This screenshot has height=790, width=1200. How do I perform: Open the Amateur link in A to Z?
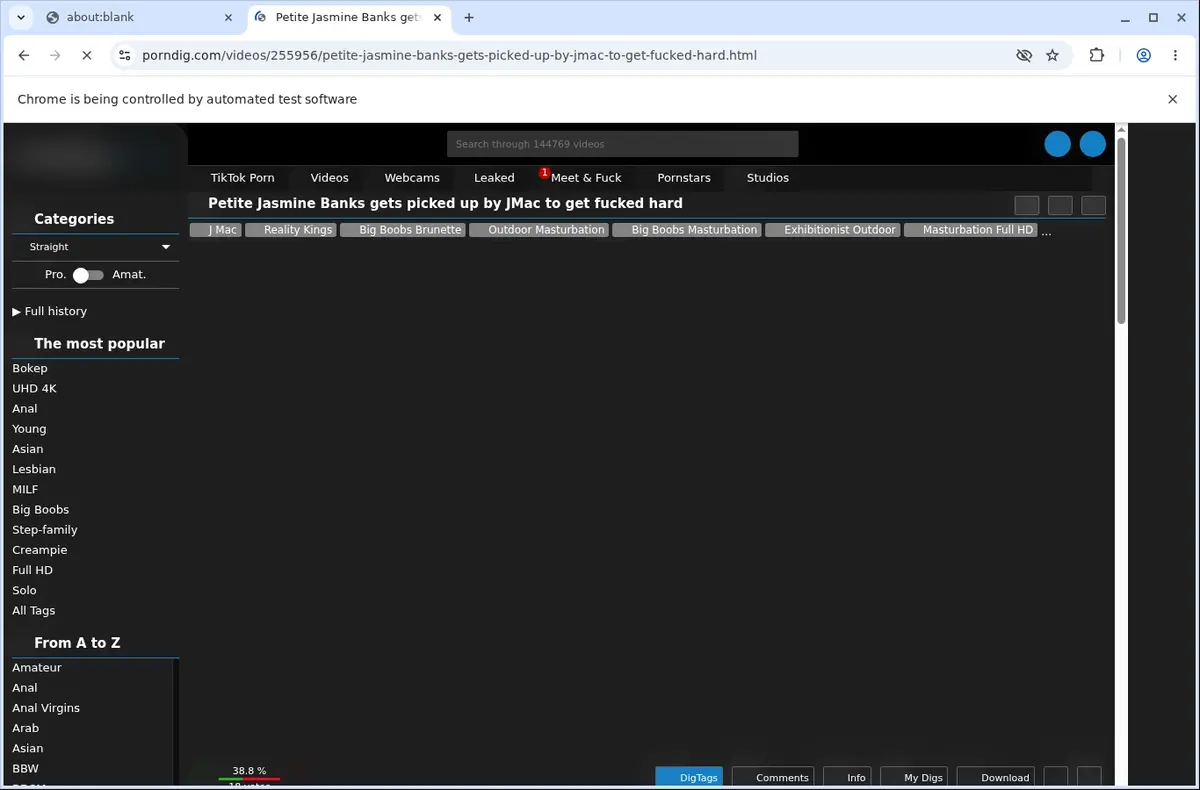coord(37,667)
